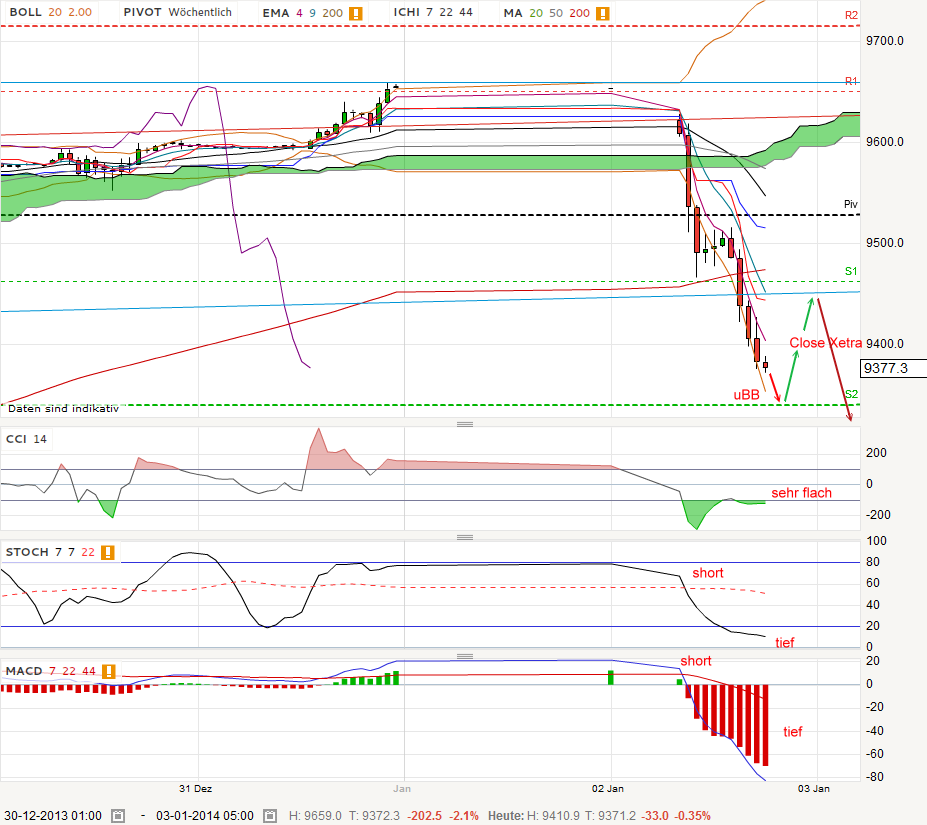Click the S1 support label
Viewport: 927px width, 825px height.
[851, 271]
